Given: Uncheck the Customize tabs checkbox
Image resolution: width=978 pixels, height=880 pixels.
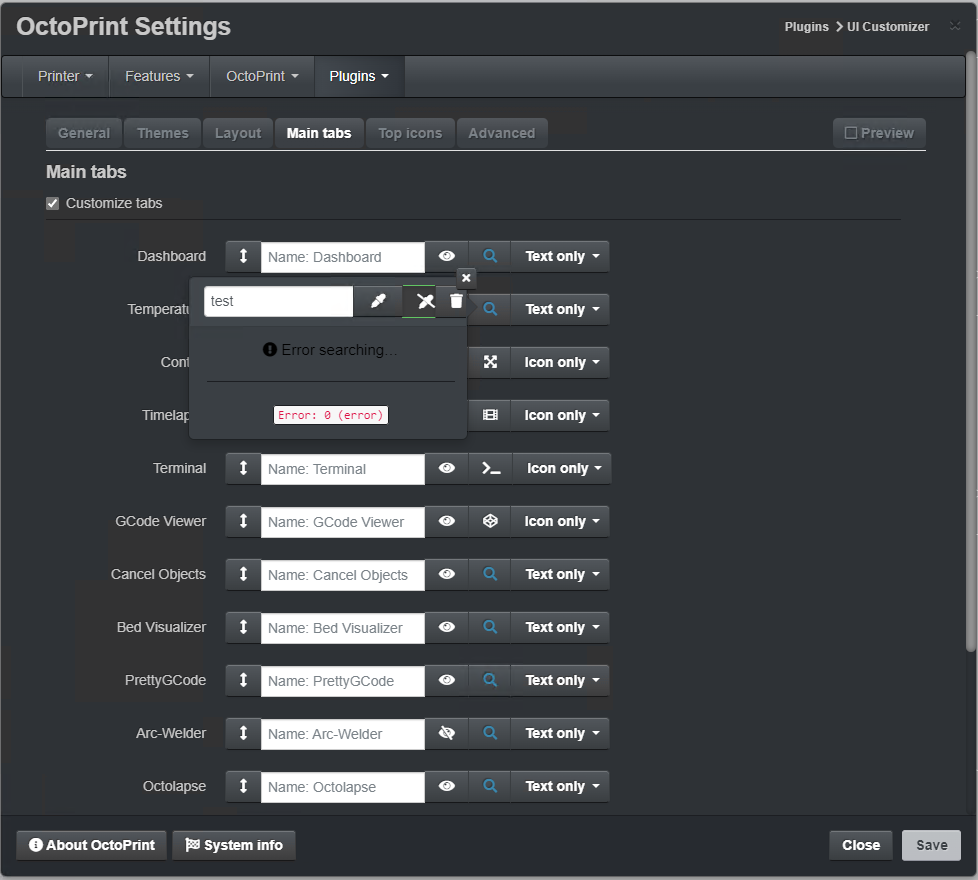Looking at the screenshot, I should click(52, 203).
